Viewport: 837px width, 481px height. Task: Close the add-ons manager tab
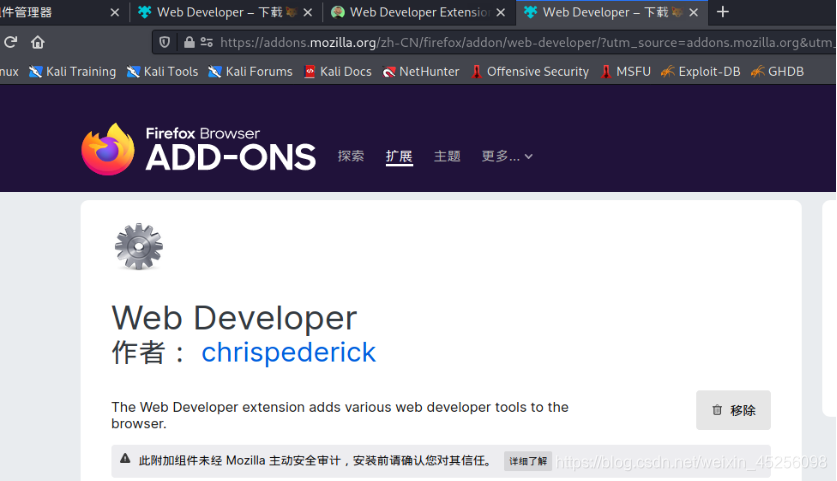pos(115,12)
